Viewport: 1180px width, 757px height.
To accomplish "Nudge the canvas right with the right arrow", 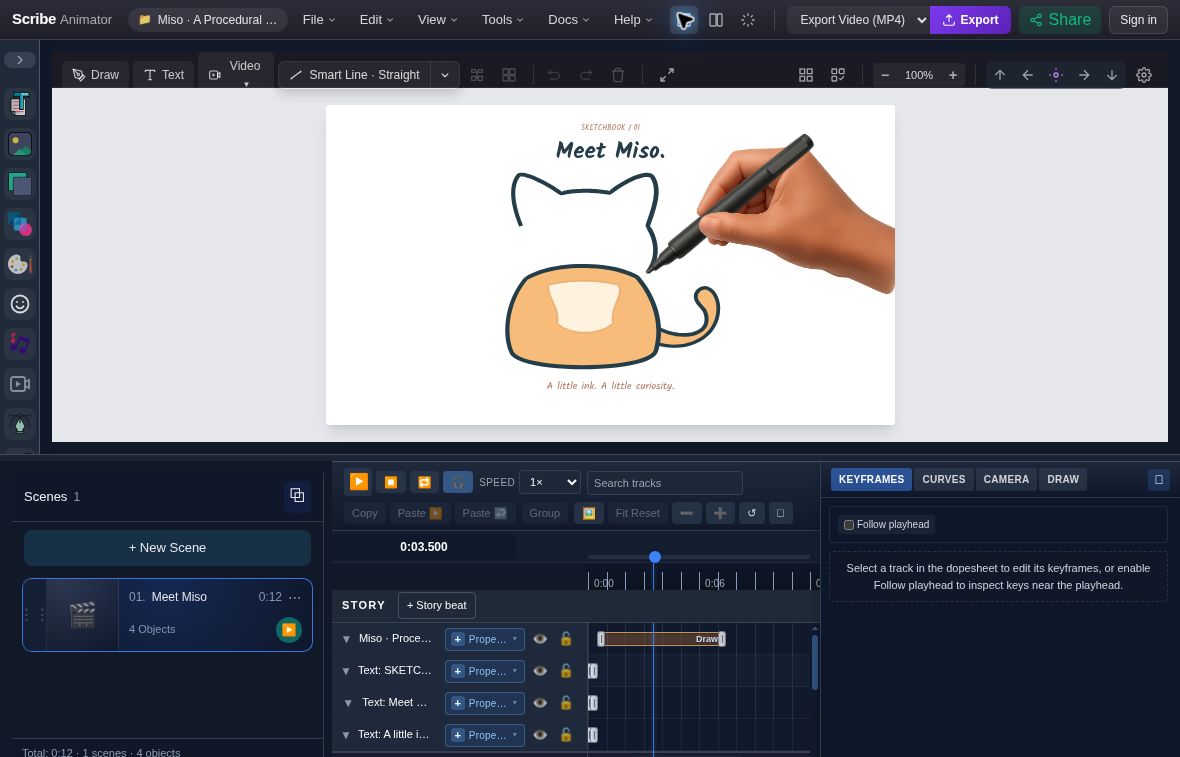I will (1084, 74).
